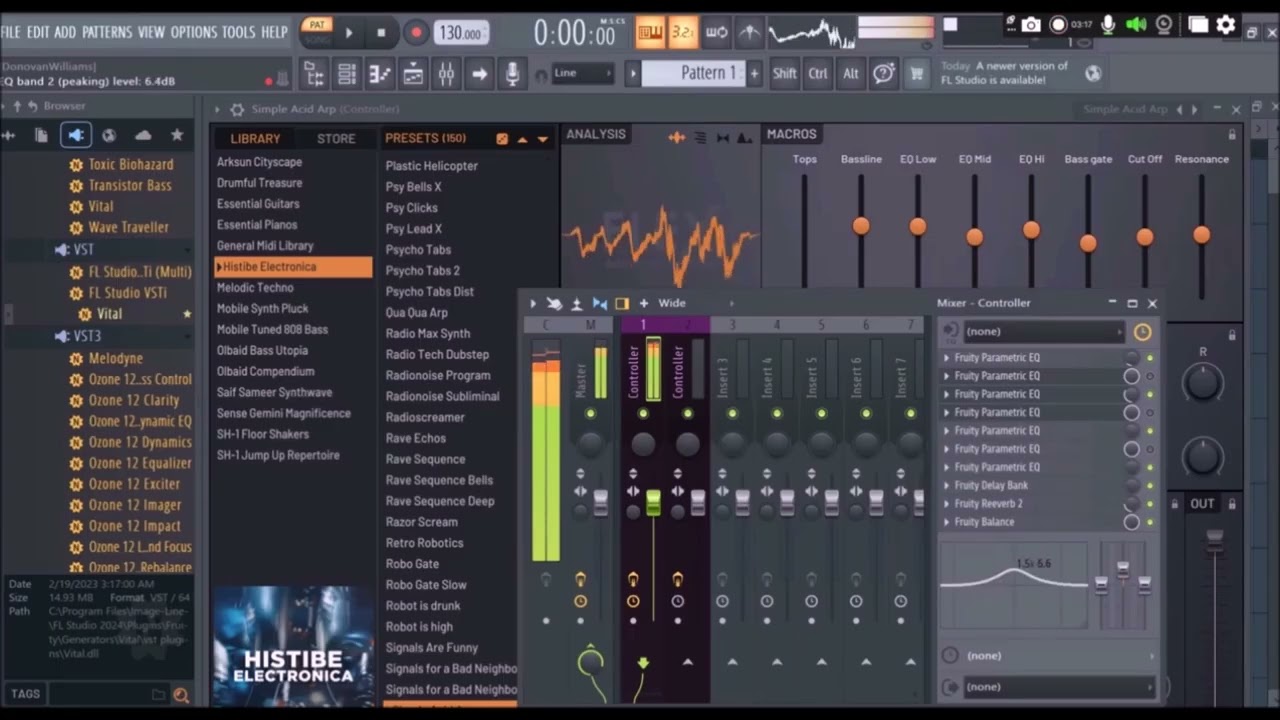Click the search magnifier icon beside Tags
1280x720 pixels.
pyautogui.click(x=181, y=695)
